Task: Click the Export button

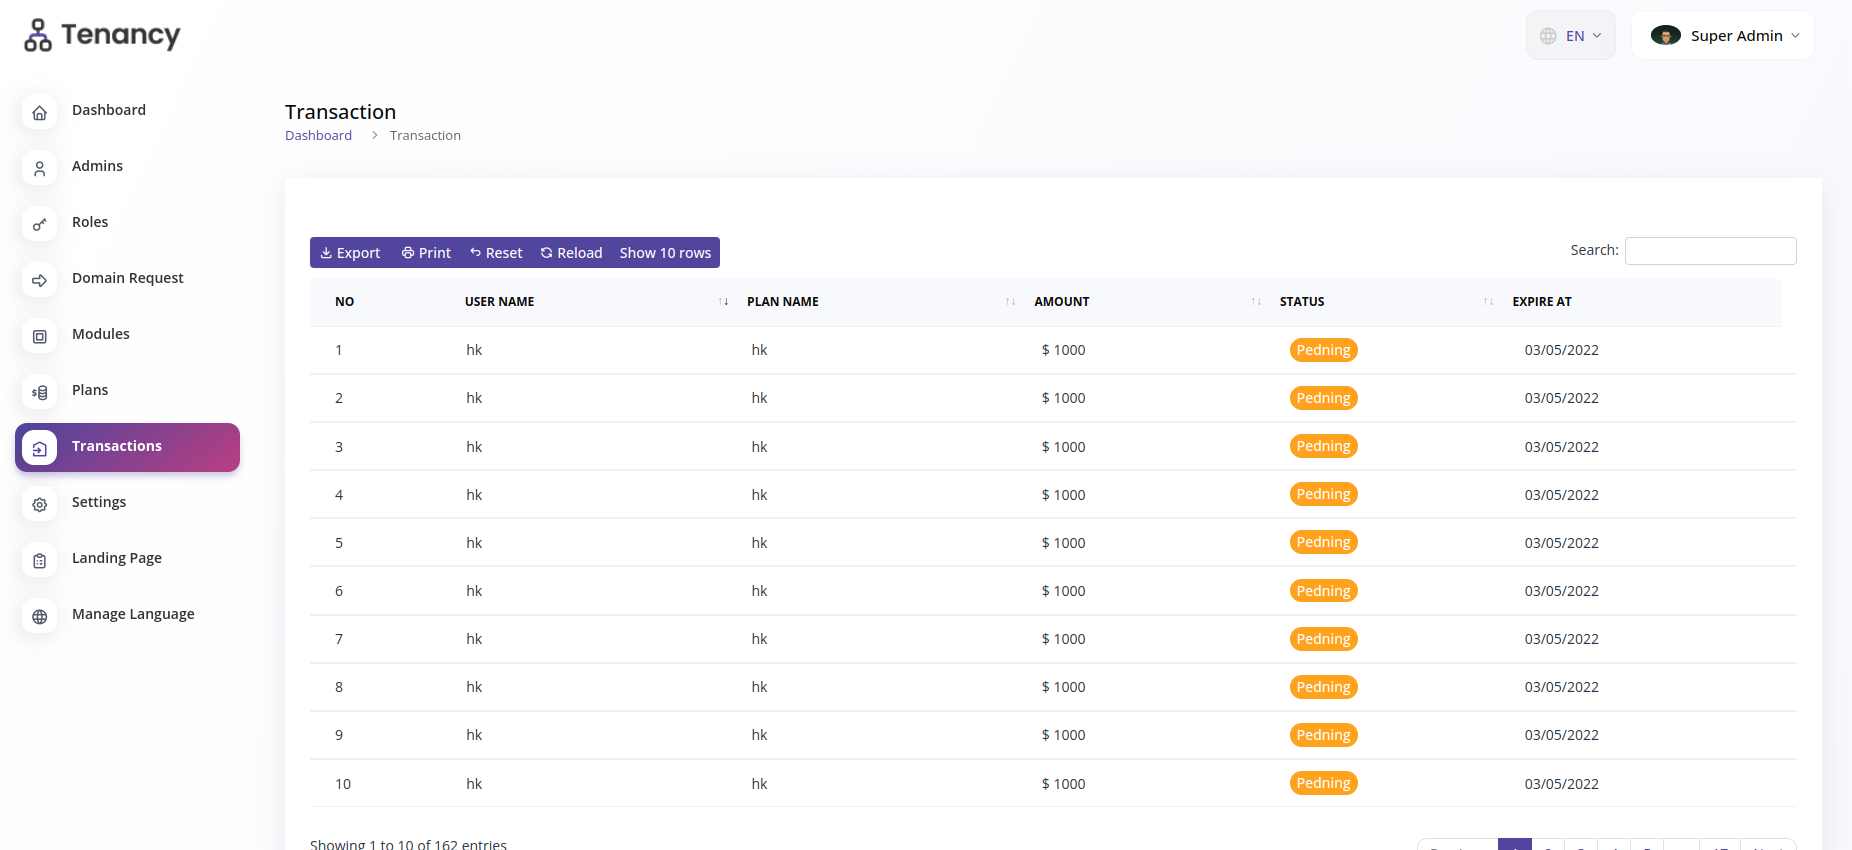Action: pos(350,253)
